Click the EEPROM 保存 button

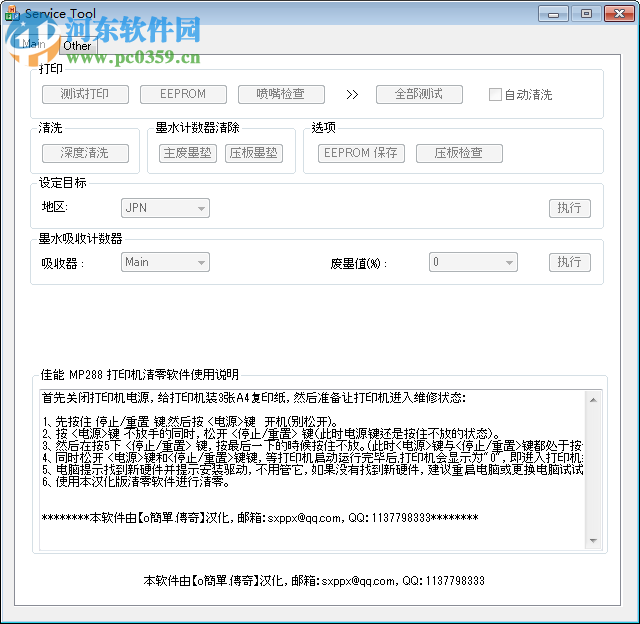(x=361, y=153)
